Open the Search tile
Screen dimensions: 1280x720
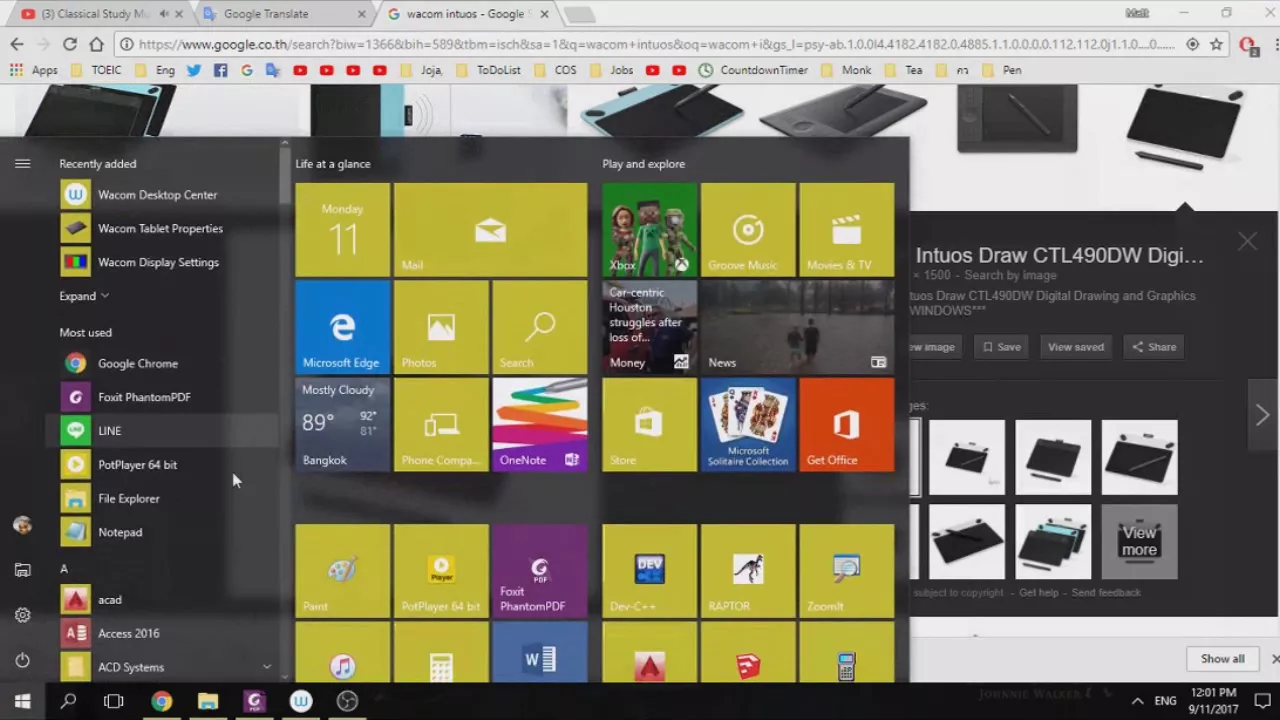click(540, 326)
